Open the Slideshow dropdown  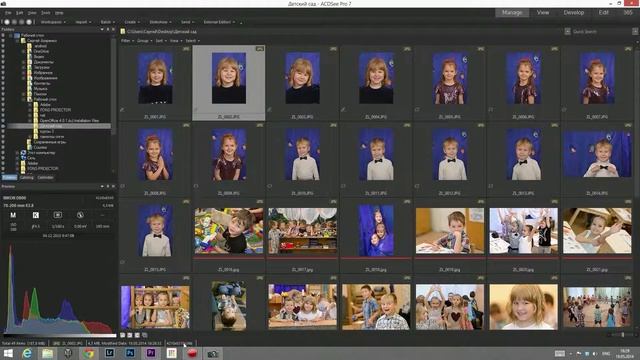tap(160, 22)
